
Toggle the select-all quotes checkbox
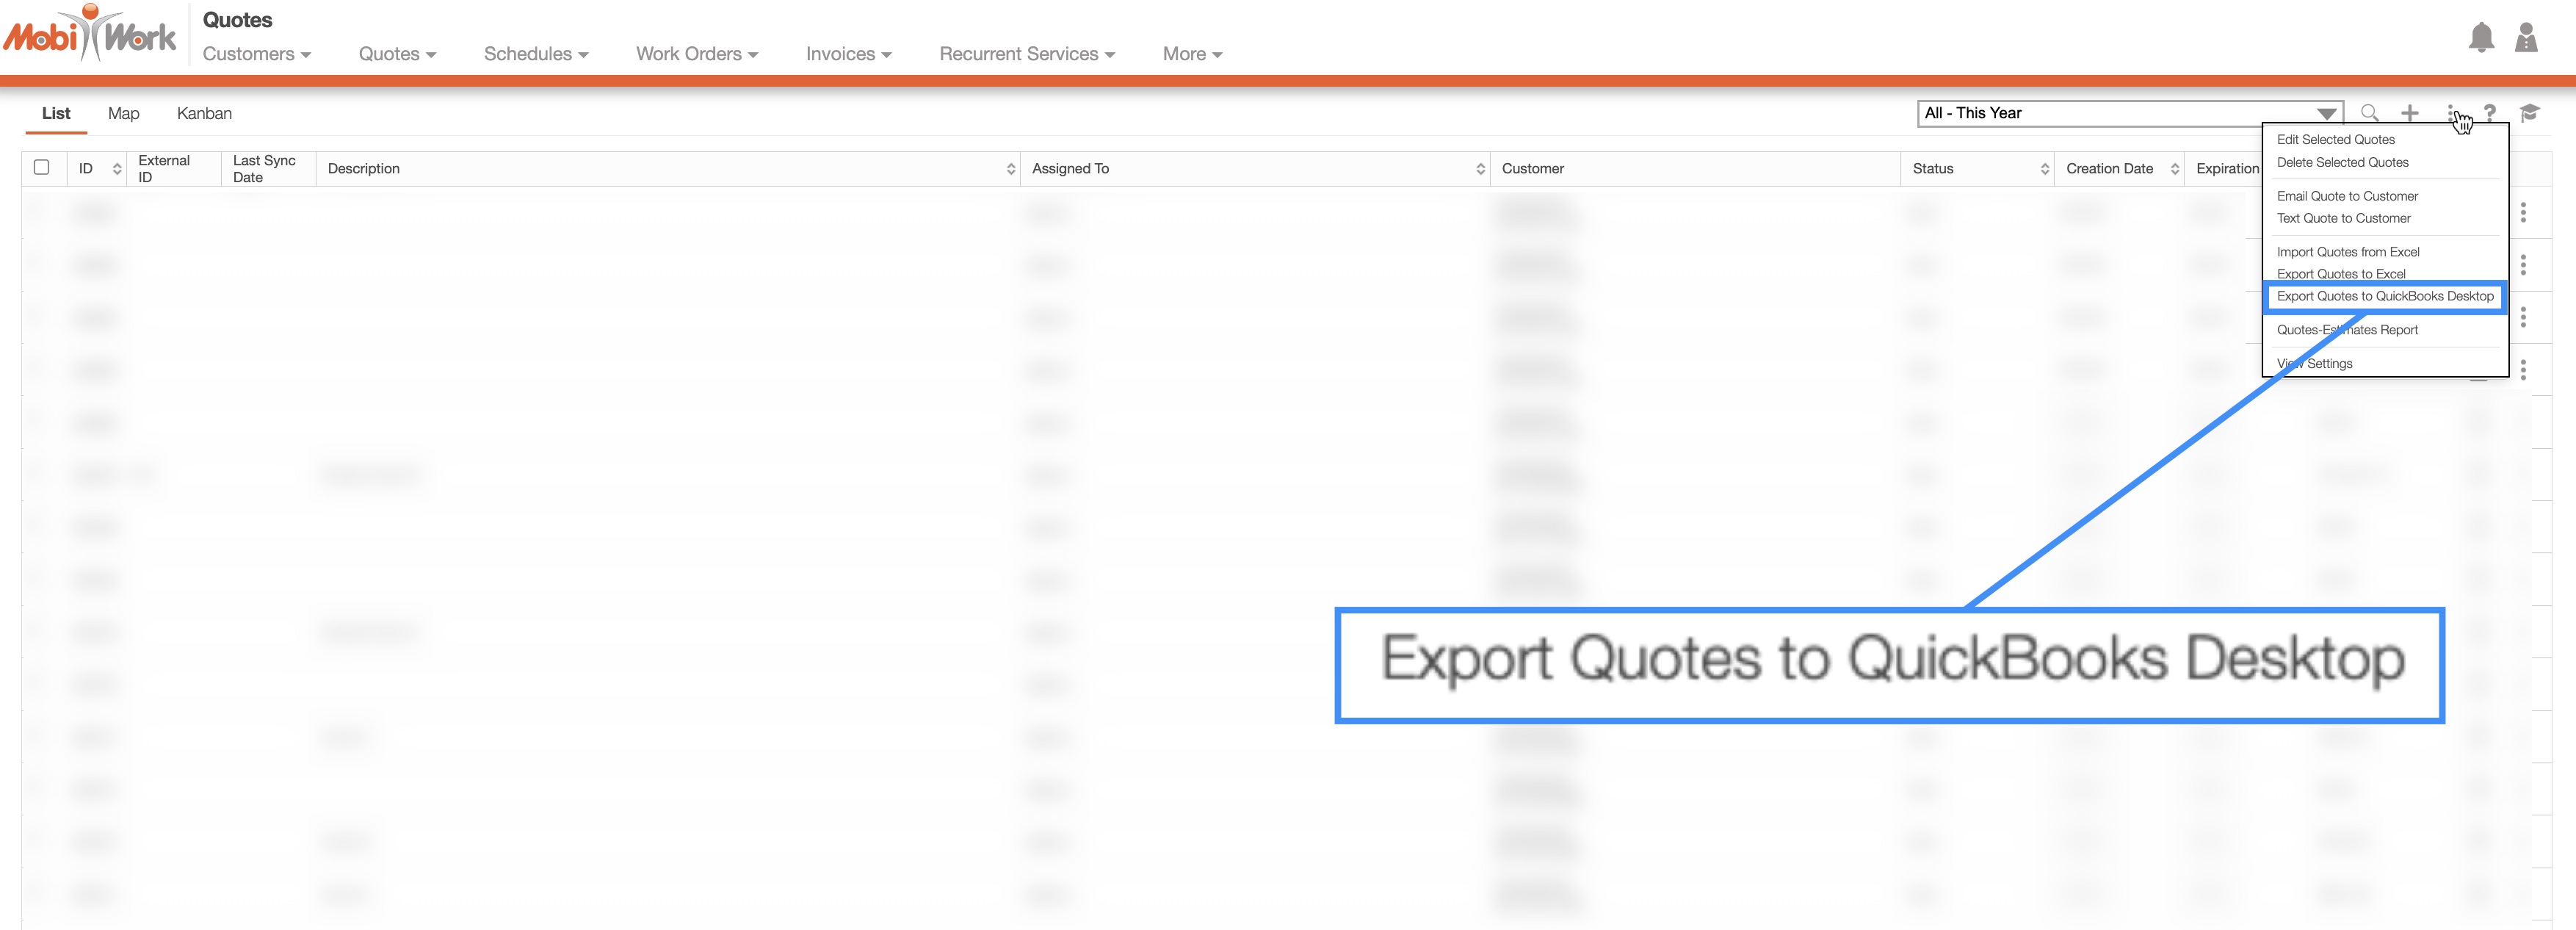41,168
